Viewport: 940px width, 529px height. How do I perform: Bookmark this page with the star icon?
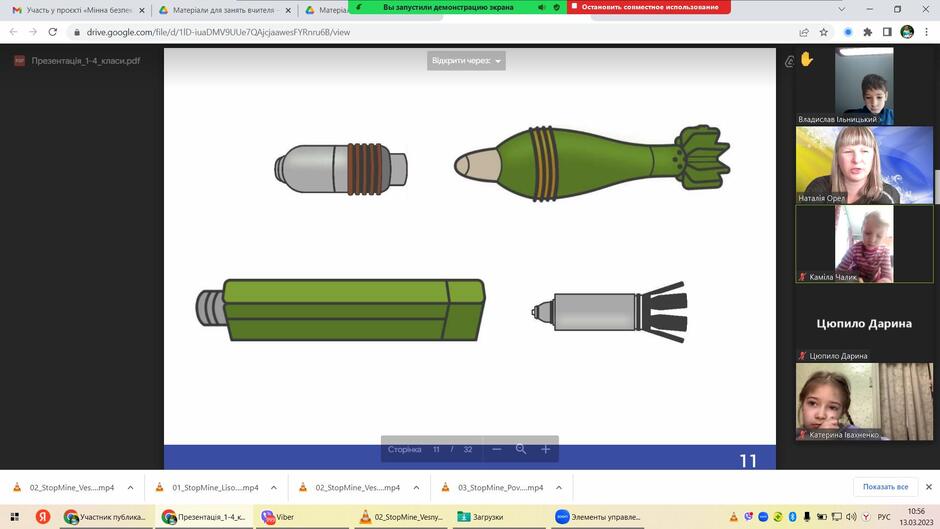[824, 32]
